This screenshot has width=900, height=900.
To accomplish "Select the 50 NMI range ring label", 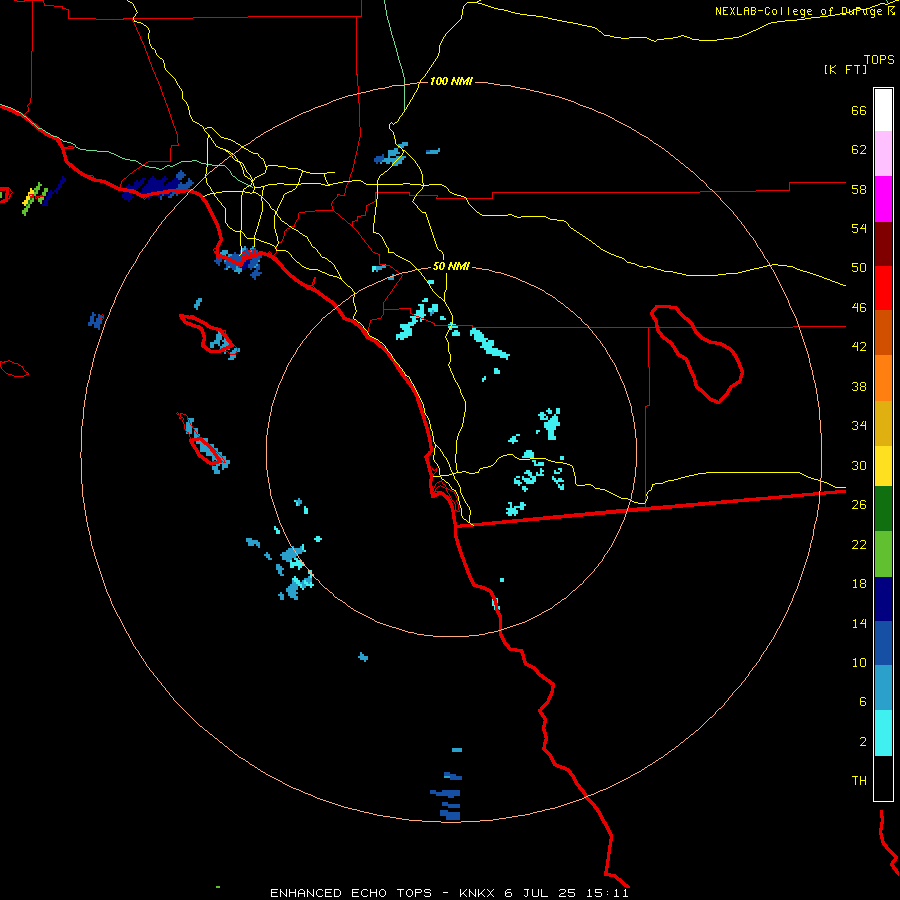I will pos(451,266).
